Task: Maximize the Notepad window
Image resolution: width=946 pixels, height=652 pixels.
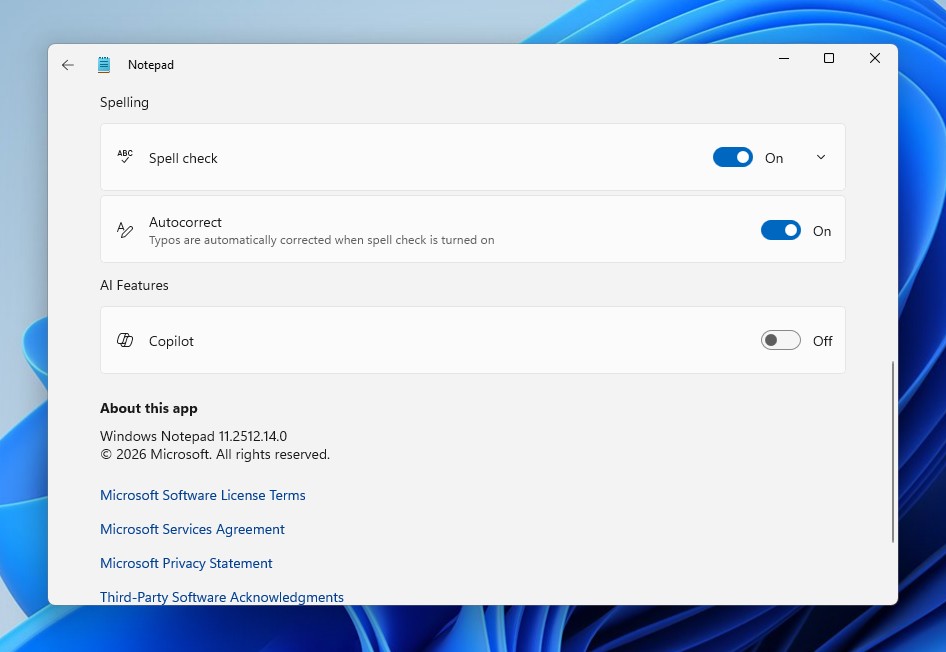Action: click(x=828, y=58)
